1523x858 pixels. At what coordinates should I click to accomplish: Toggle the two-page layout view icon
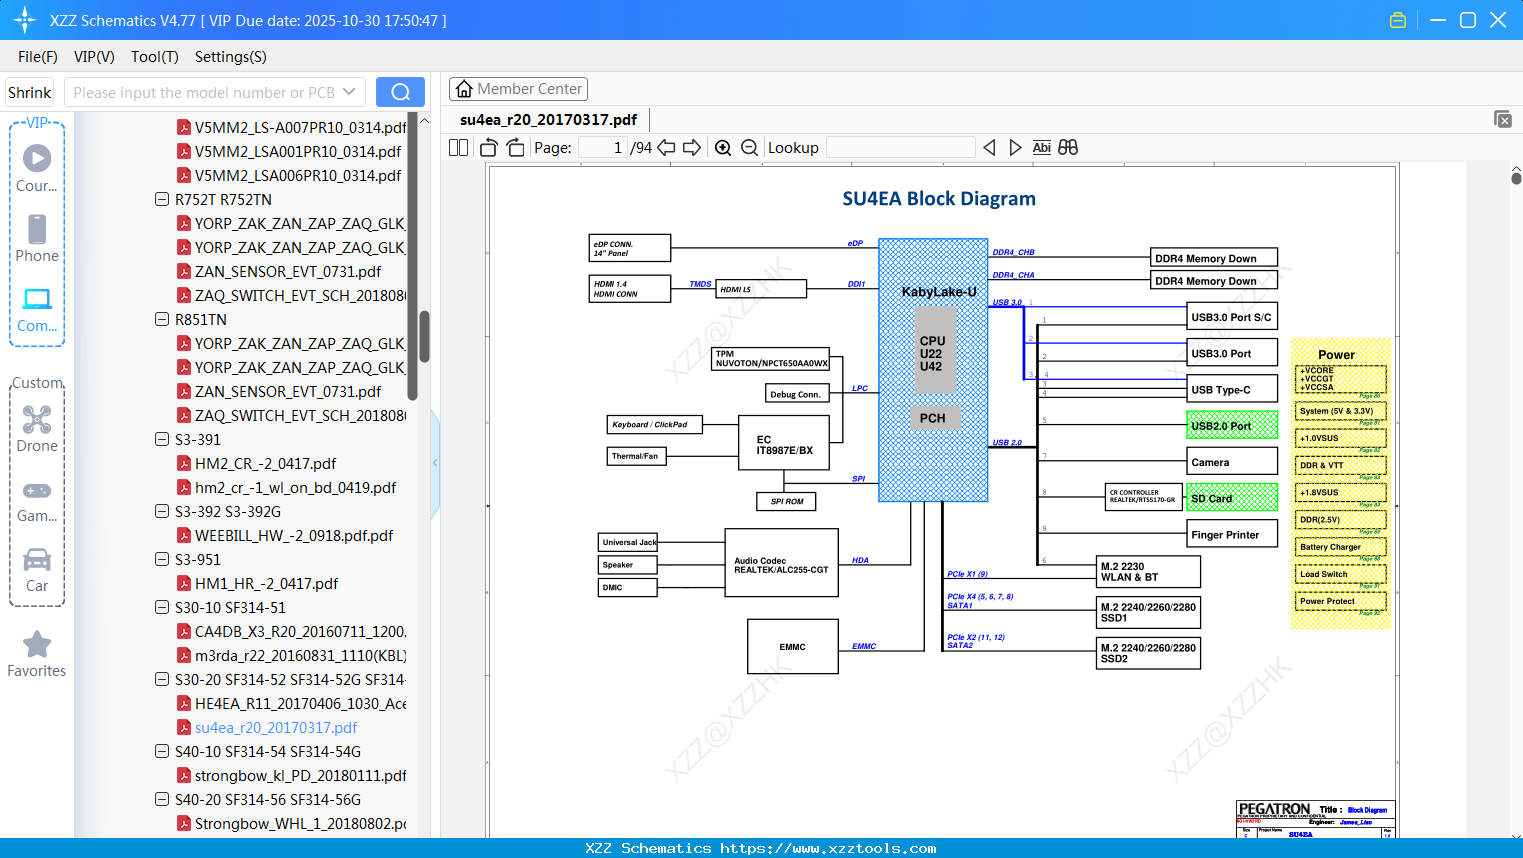459,148
